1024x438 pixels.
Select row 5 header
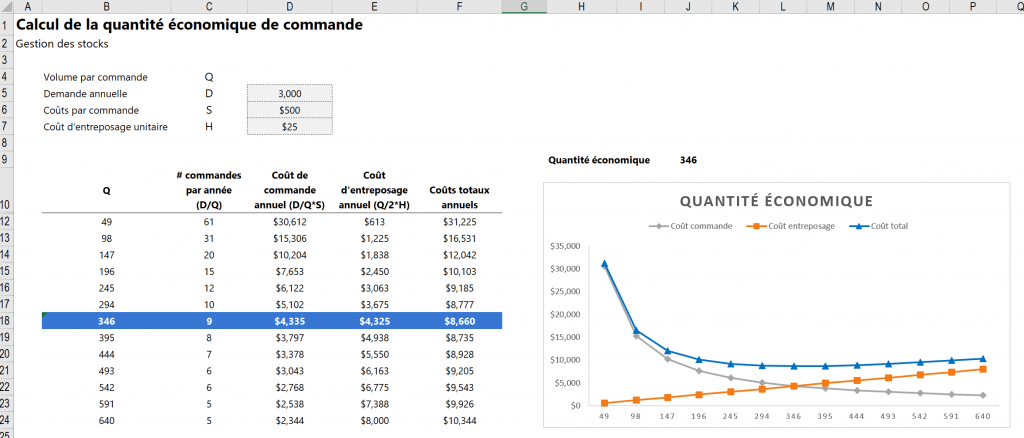point(6,93)
